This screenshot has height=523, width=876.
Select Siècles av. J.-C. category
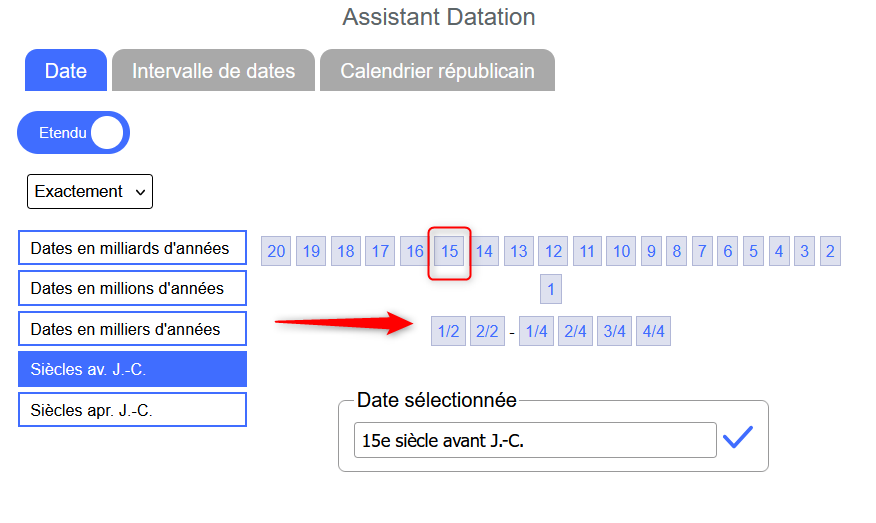coord(132,369)
